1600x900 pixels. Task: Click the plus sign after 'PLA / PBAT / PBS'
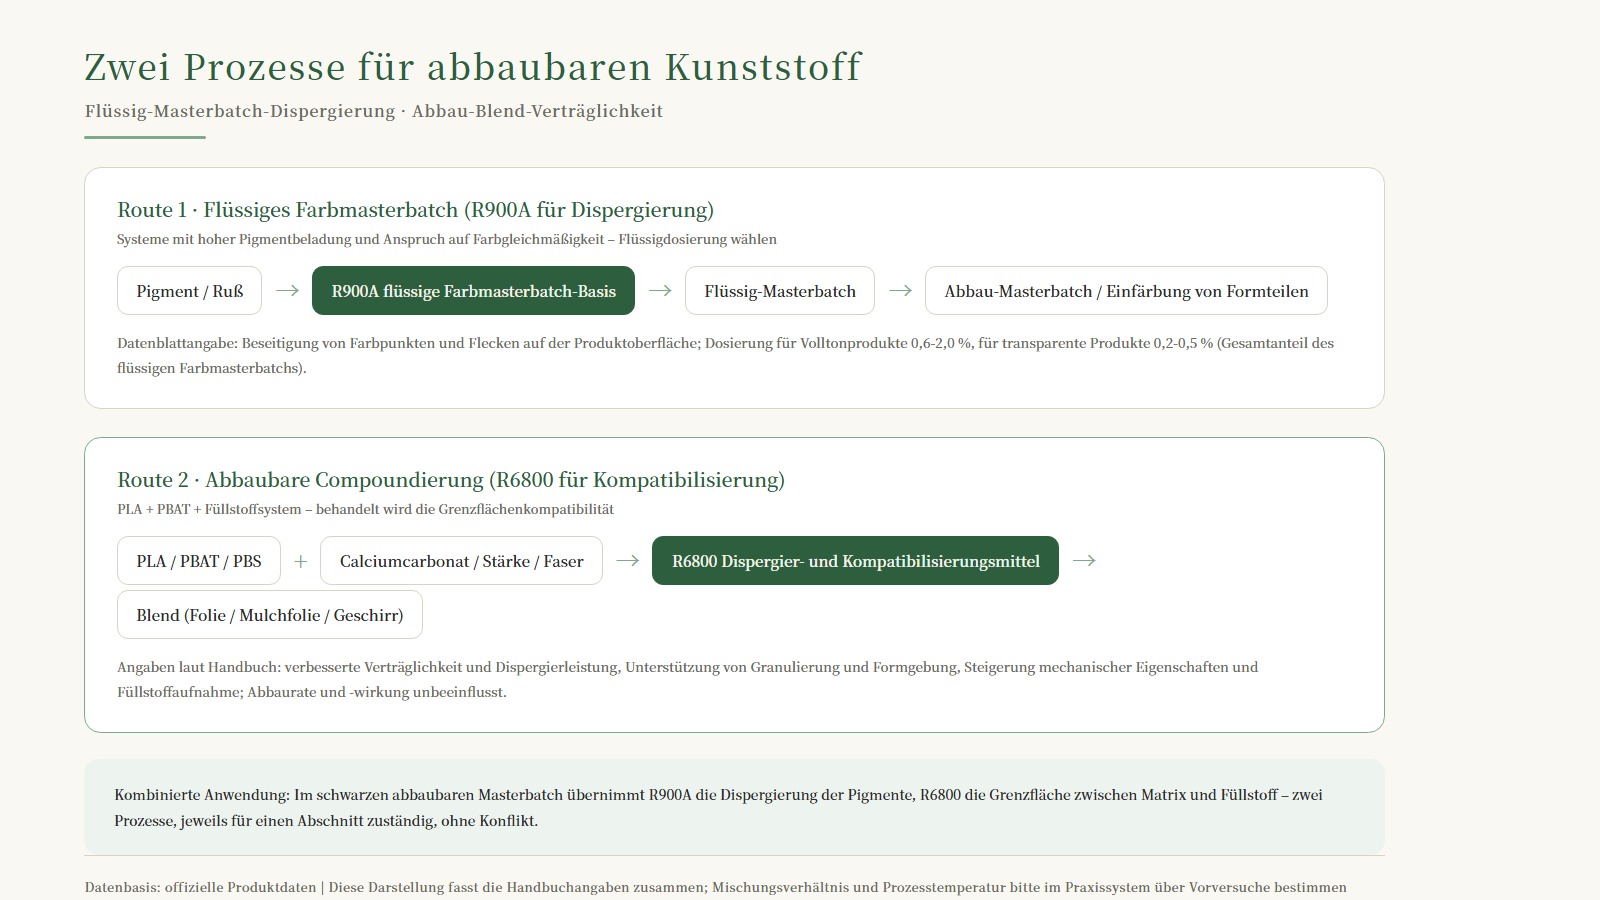(300, 562)
